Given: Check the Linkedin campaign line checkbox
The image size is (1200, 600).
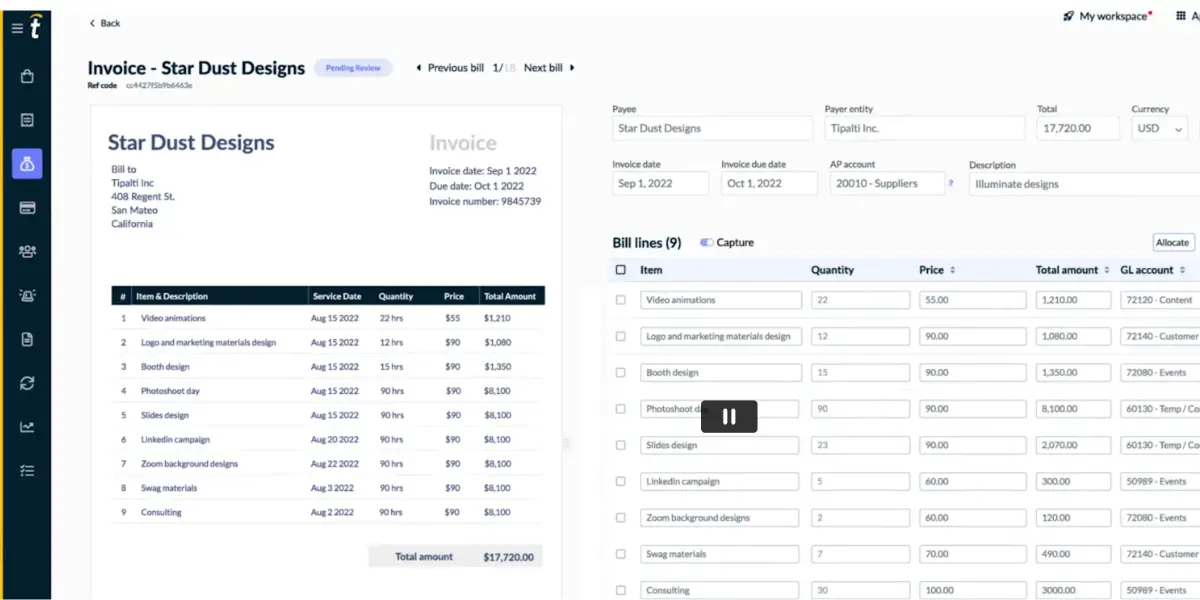Looking at the screenshot, I should pyautogui.click(x=621, y=481).
